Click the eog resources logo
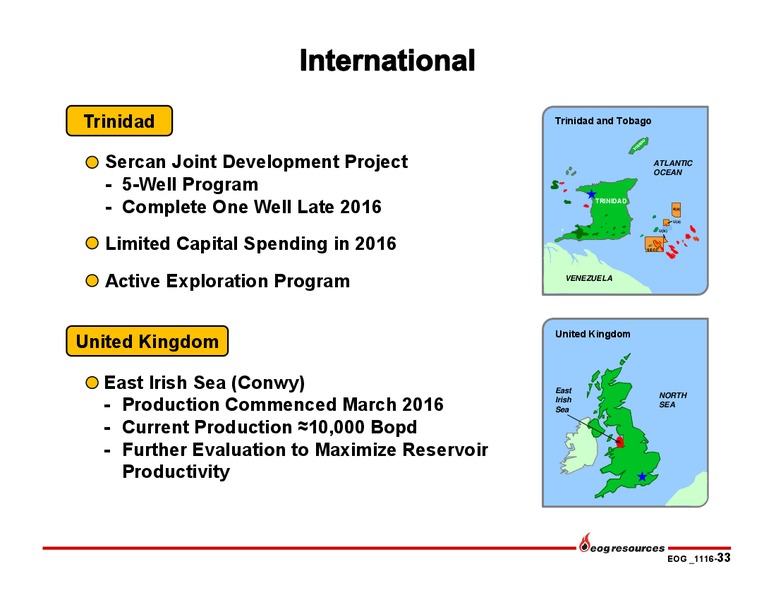Image resolution: width=776 pixels, height=600 pixels. (622, 544)
